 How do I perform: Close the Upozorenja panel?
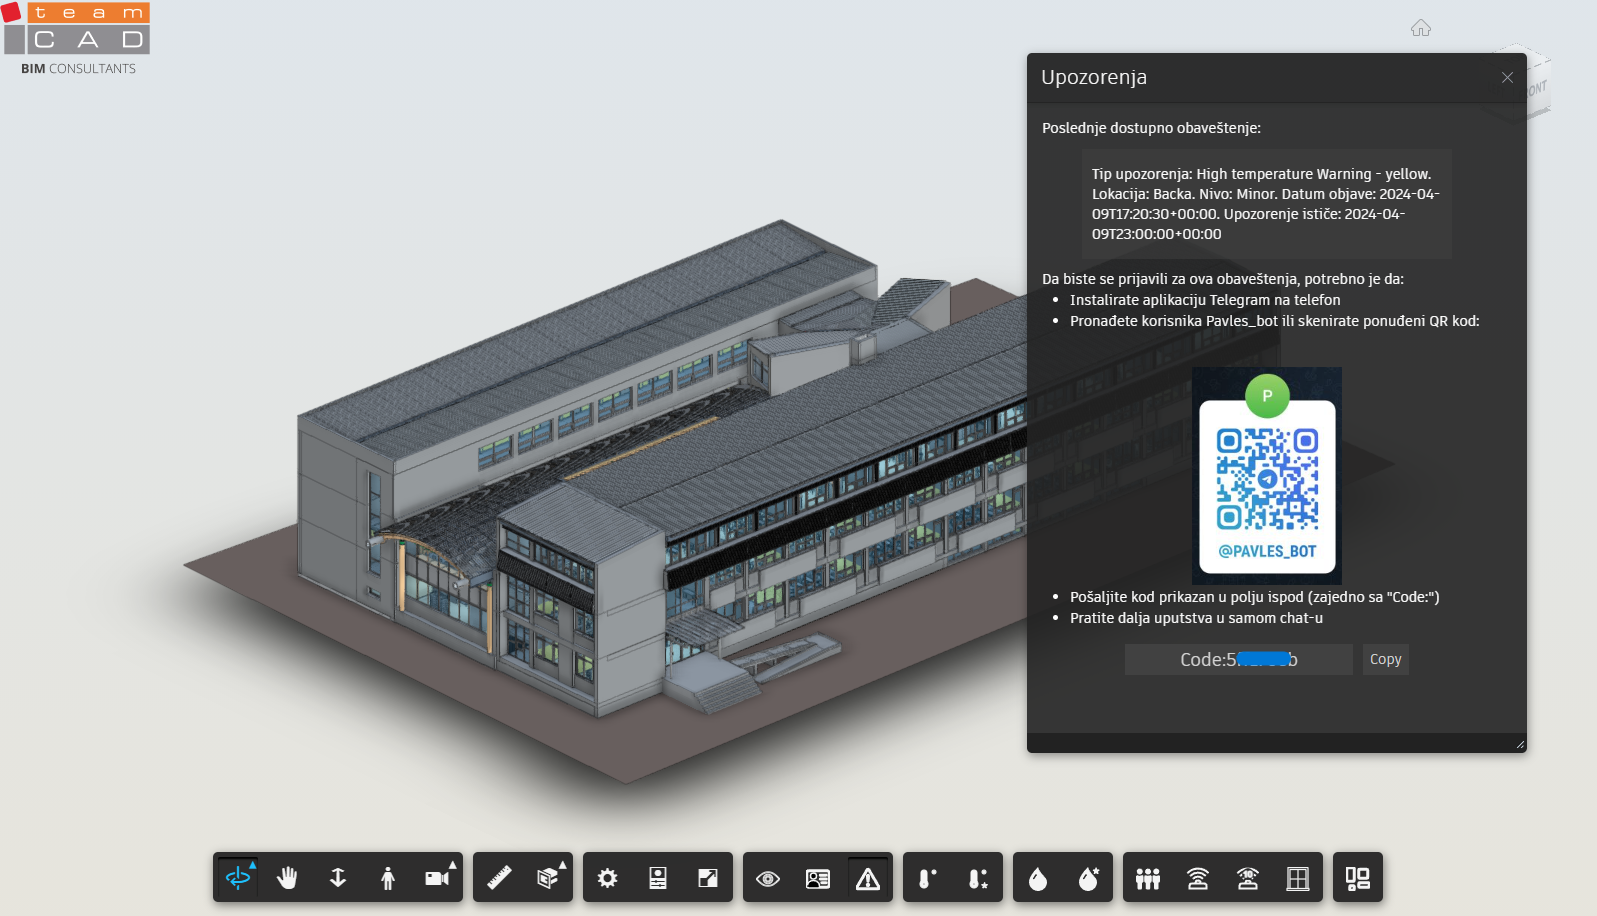point(1507,78)
